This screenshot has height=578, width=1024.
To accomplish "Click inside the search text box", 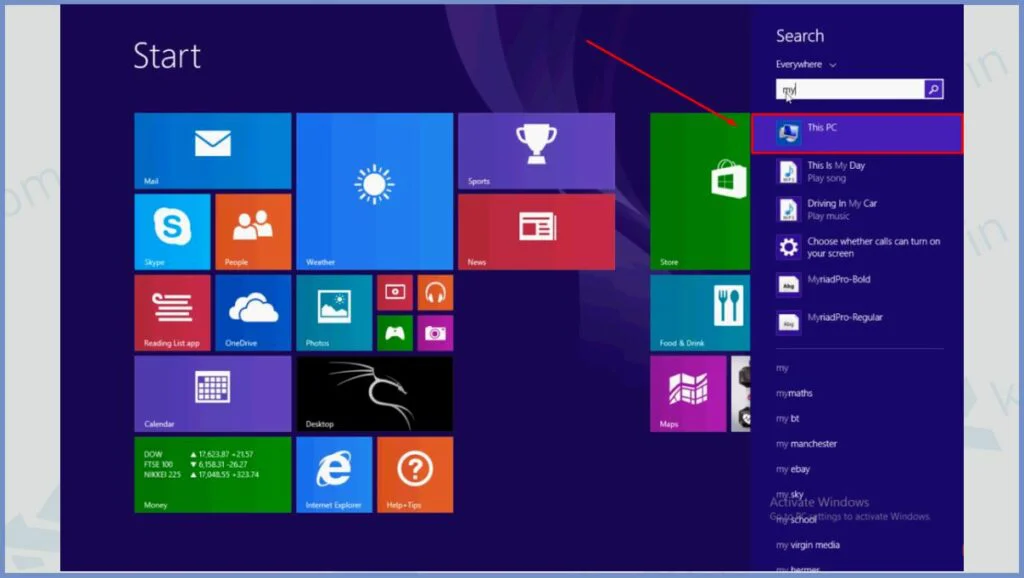I will pos(850,90).
